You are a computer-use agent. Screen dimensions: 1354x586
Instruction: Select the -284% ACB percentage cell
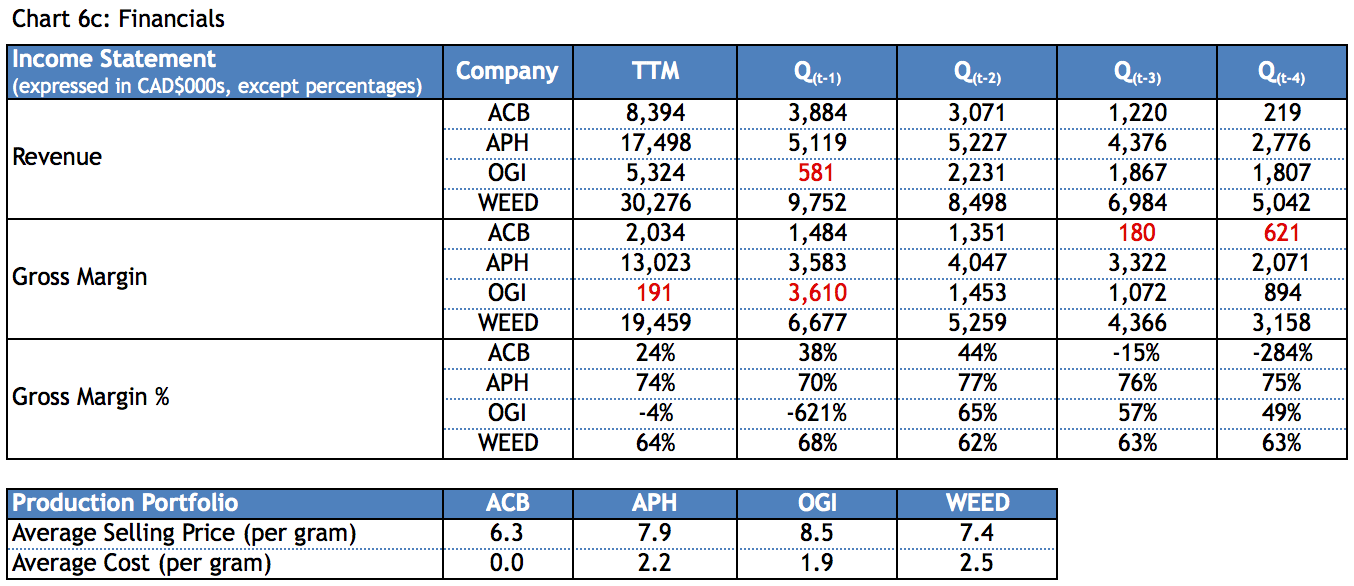coord(1282,353)
